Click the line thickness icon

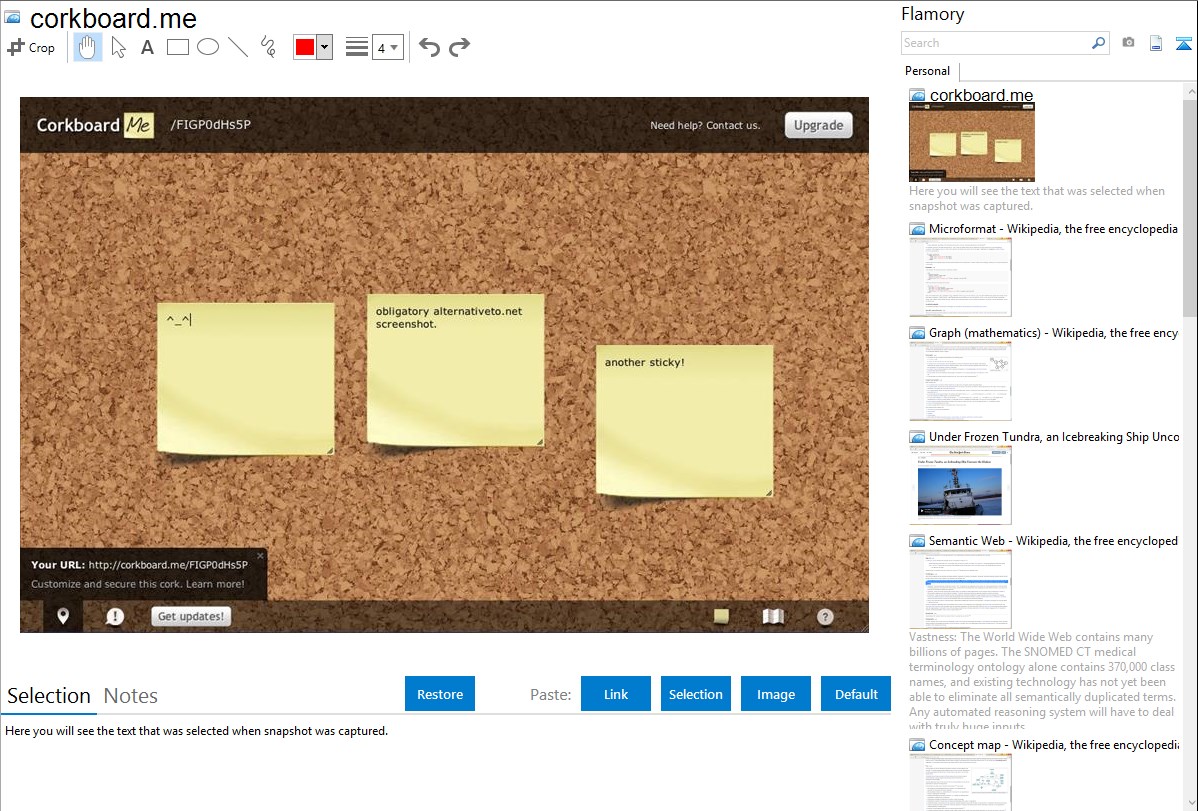356,47
